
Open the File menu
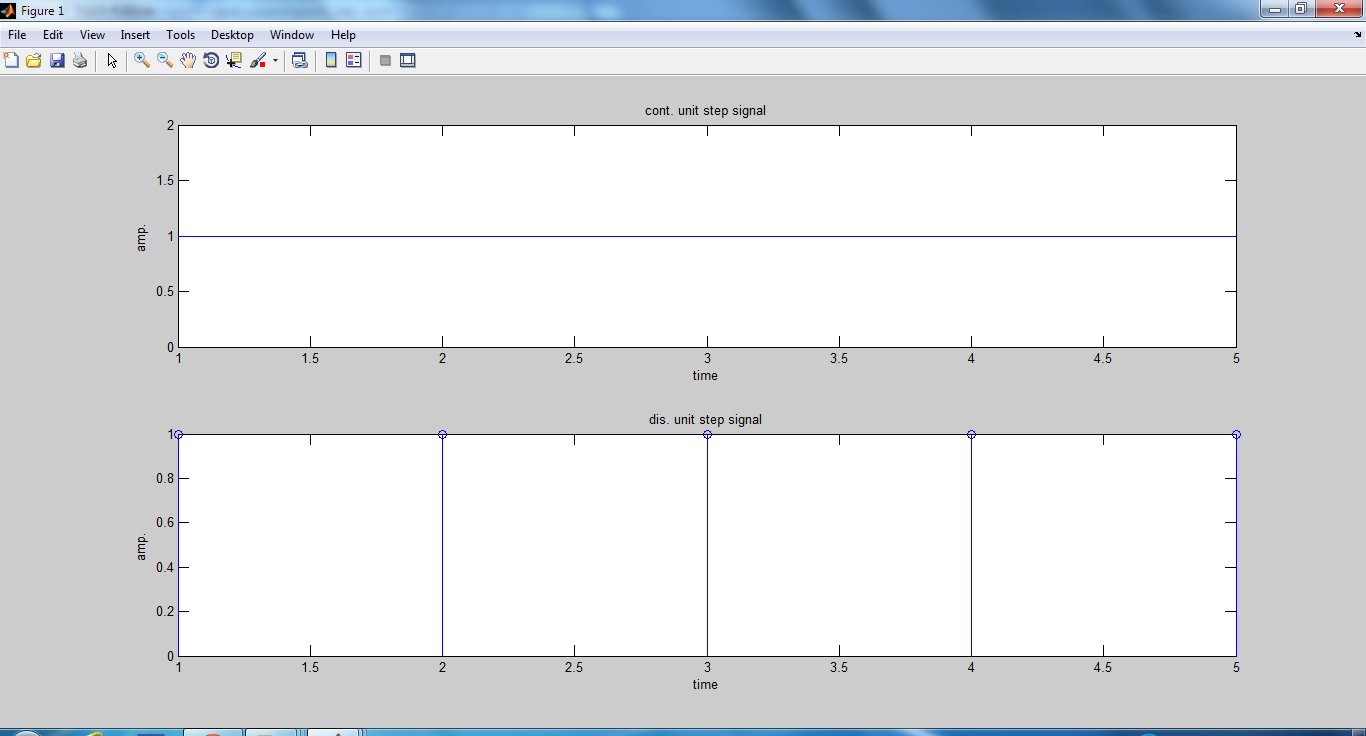pyautogui.click(x=16, y=34)
